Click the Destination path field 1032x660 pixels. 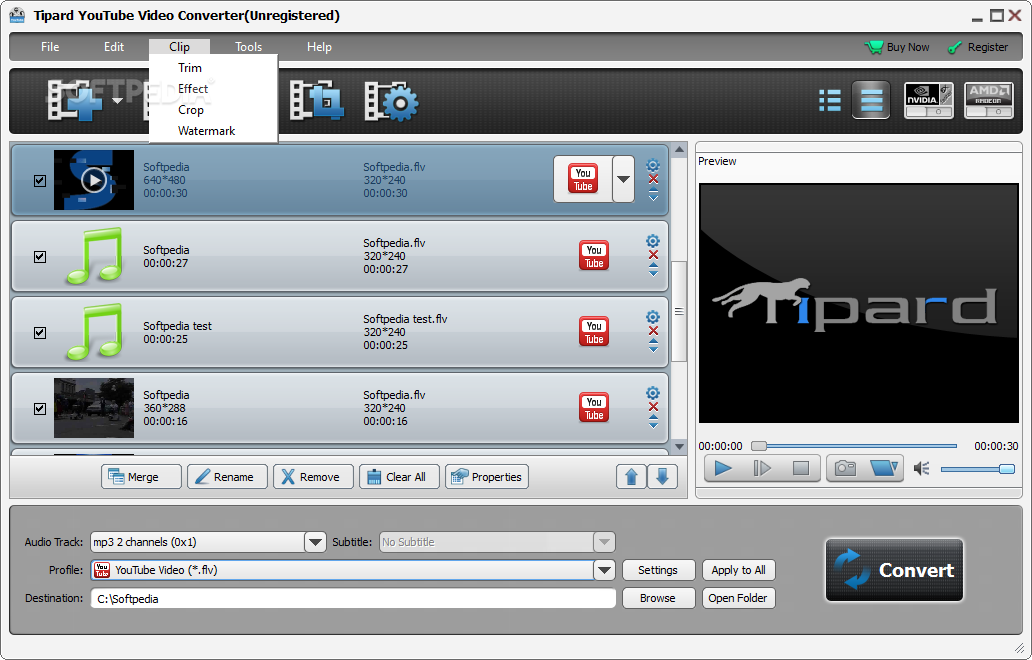(353, 598)
